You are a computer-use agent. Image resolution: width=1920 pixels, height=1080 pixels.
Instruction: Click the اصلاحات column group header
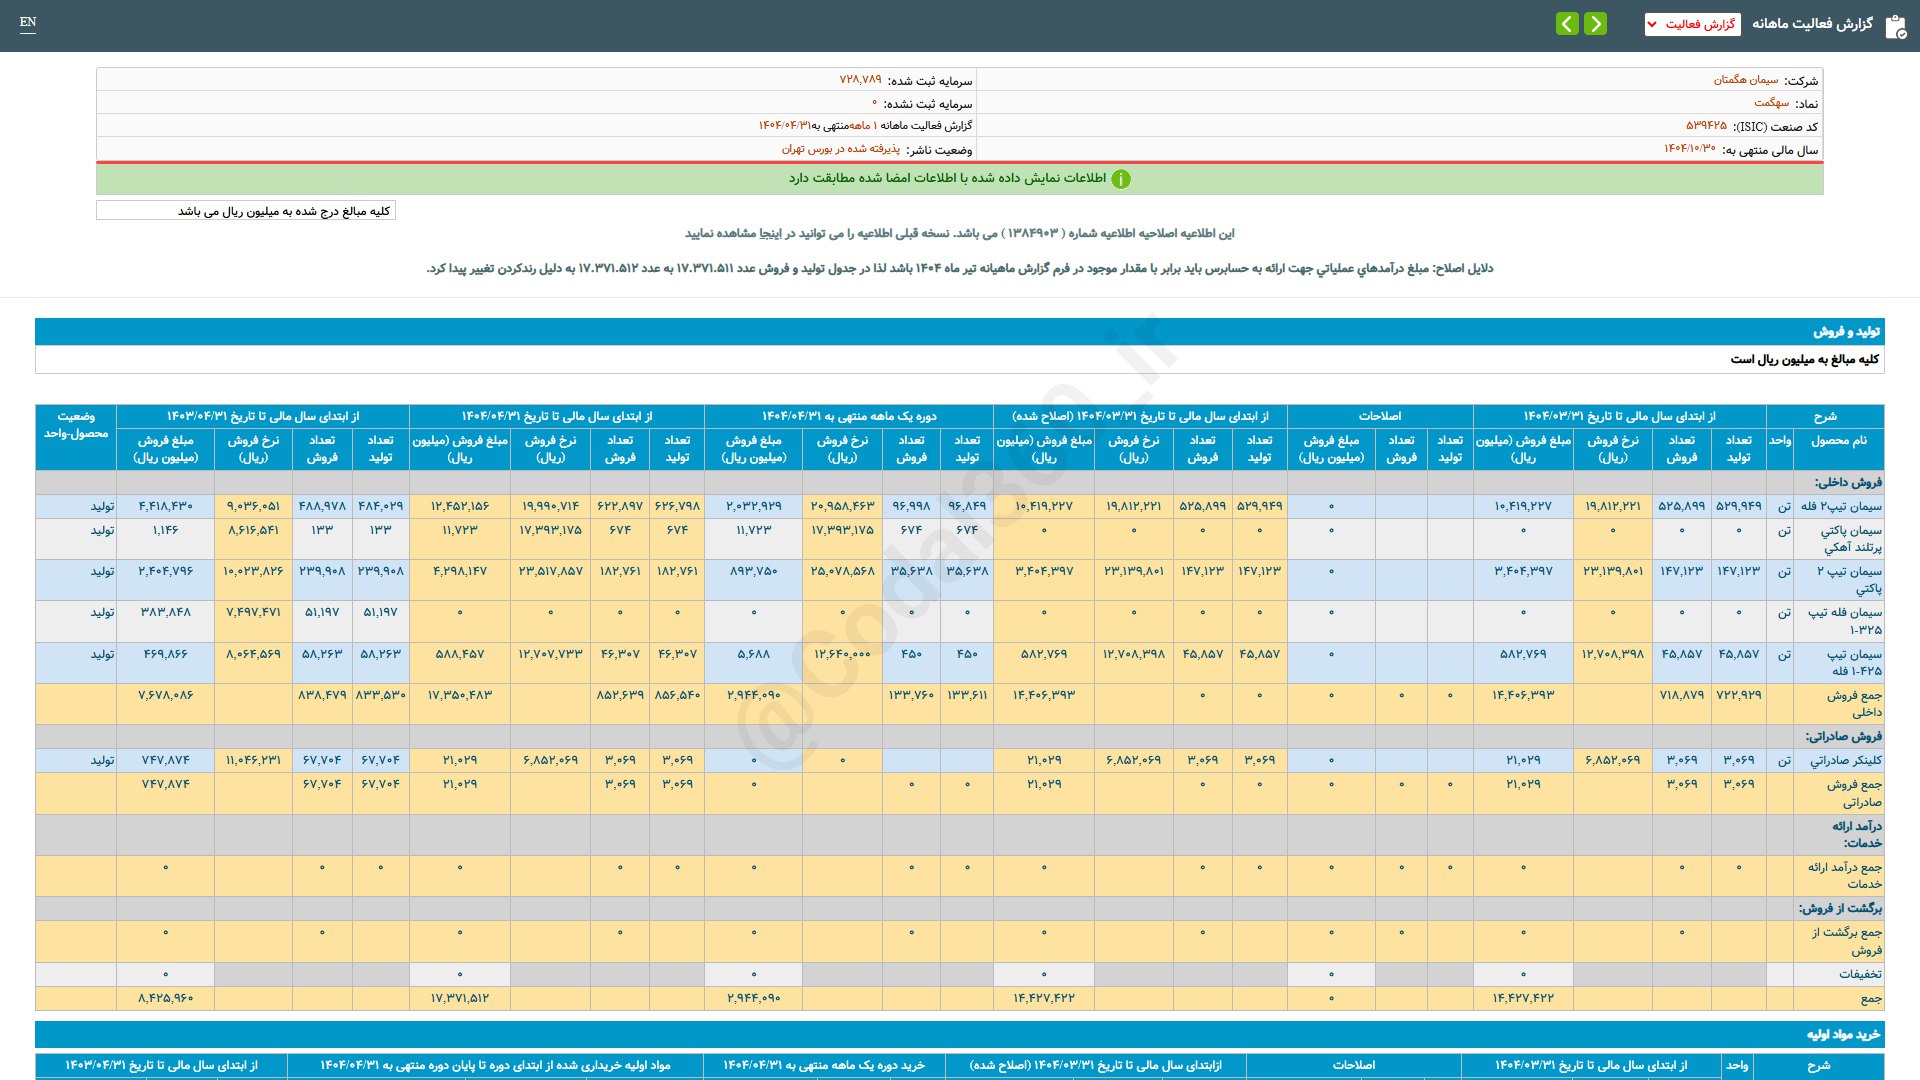[x=1379, y=416]
